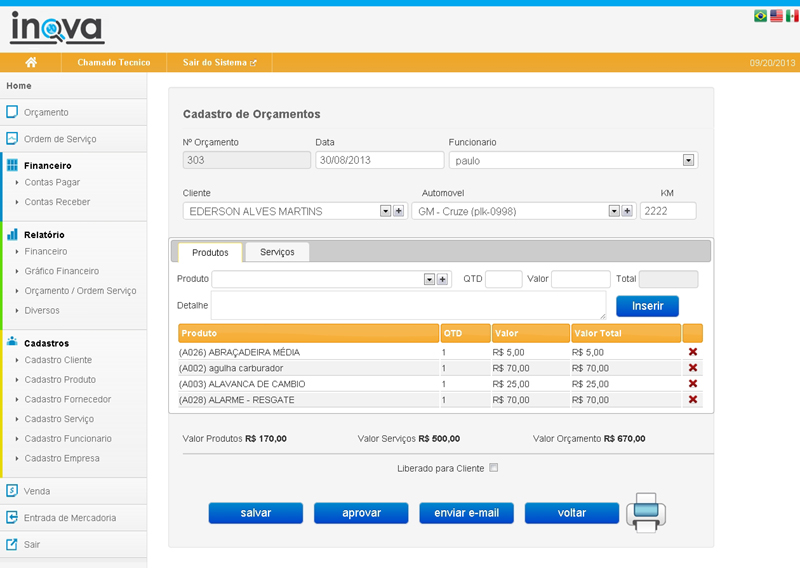Image resolution: width=800 pixels, height=568 pixels.
Task: Click the enviar e-mail button
Action: (x=466, y=513)
